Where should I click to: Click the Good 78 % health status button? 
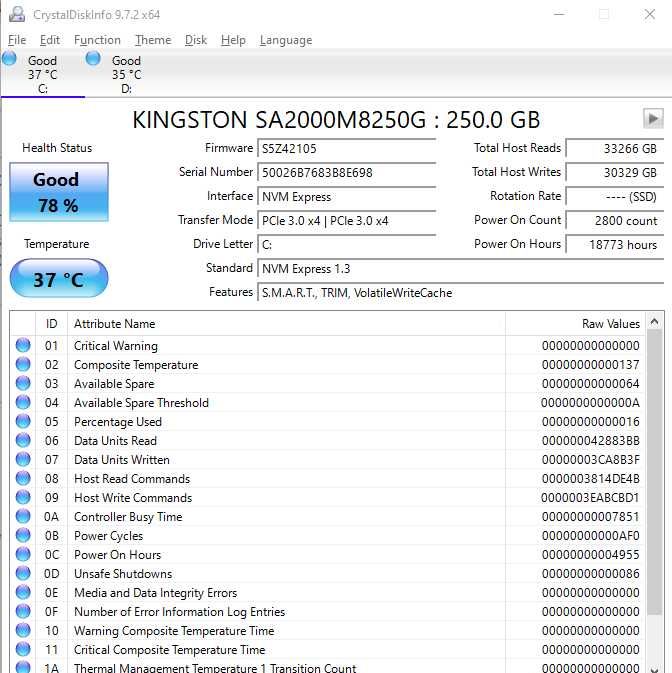tap(59, 192)
